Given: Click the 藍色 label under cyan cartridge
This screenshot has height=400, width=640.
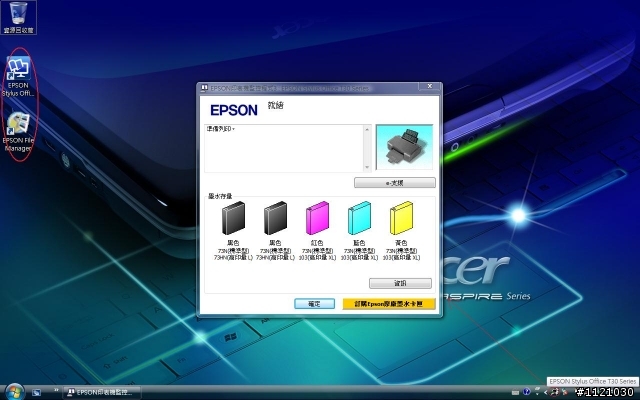Looking at the screenshot, I should click(359, 243).
